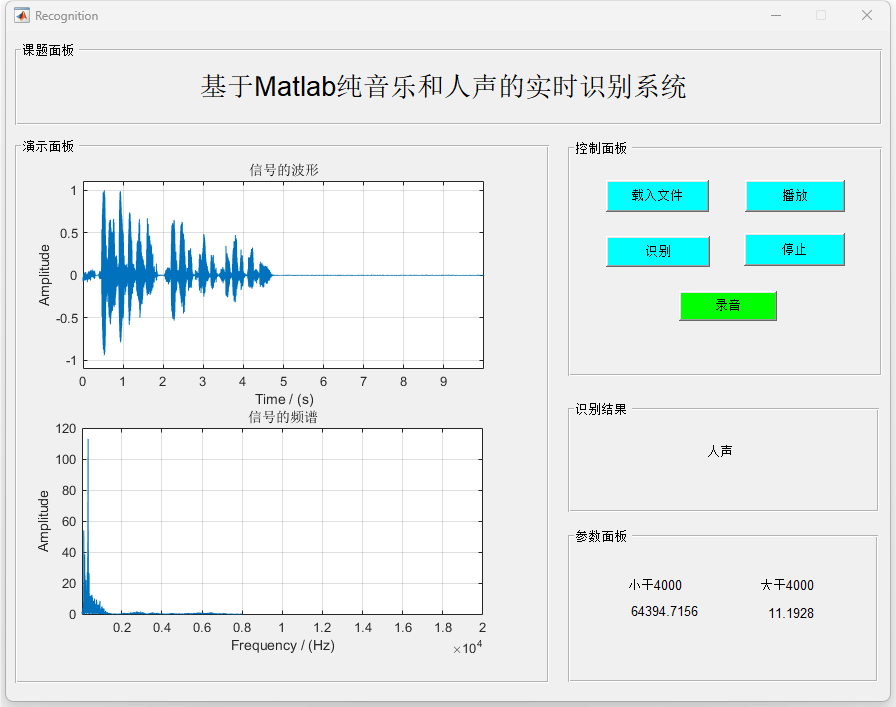Click the 载入文件 (load file) button
The image size is (896, 707).
(x=657, y=196)
